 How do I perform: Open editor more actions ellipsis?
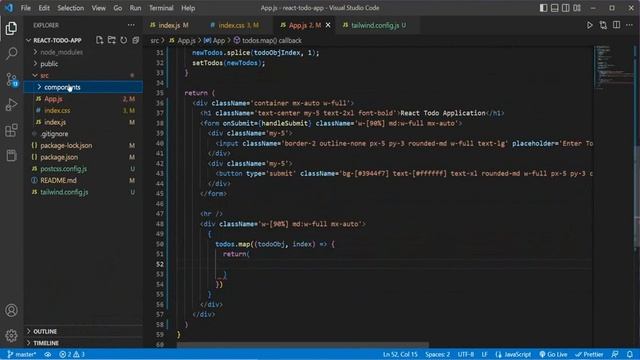pos(629,25)
